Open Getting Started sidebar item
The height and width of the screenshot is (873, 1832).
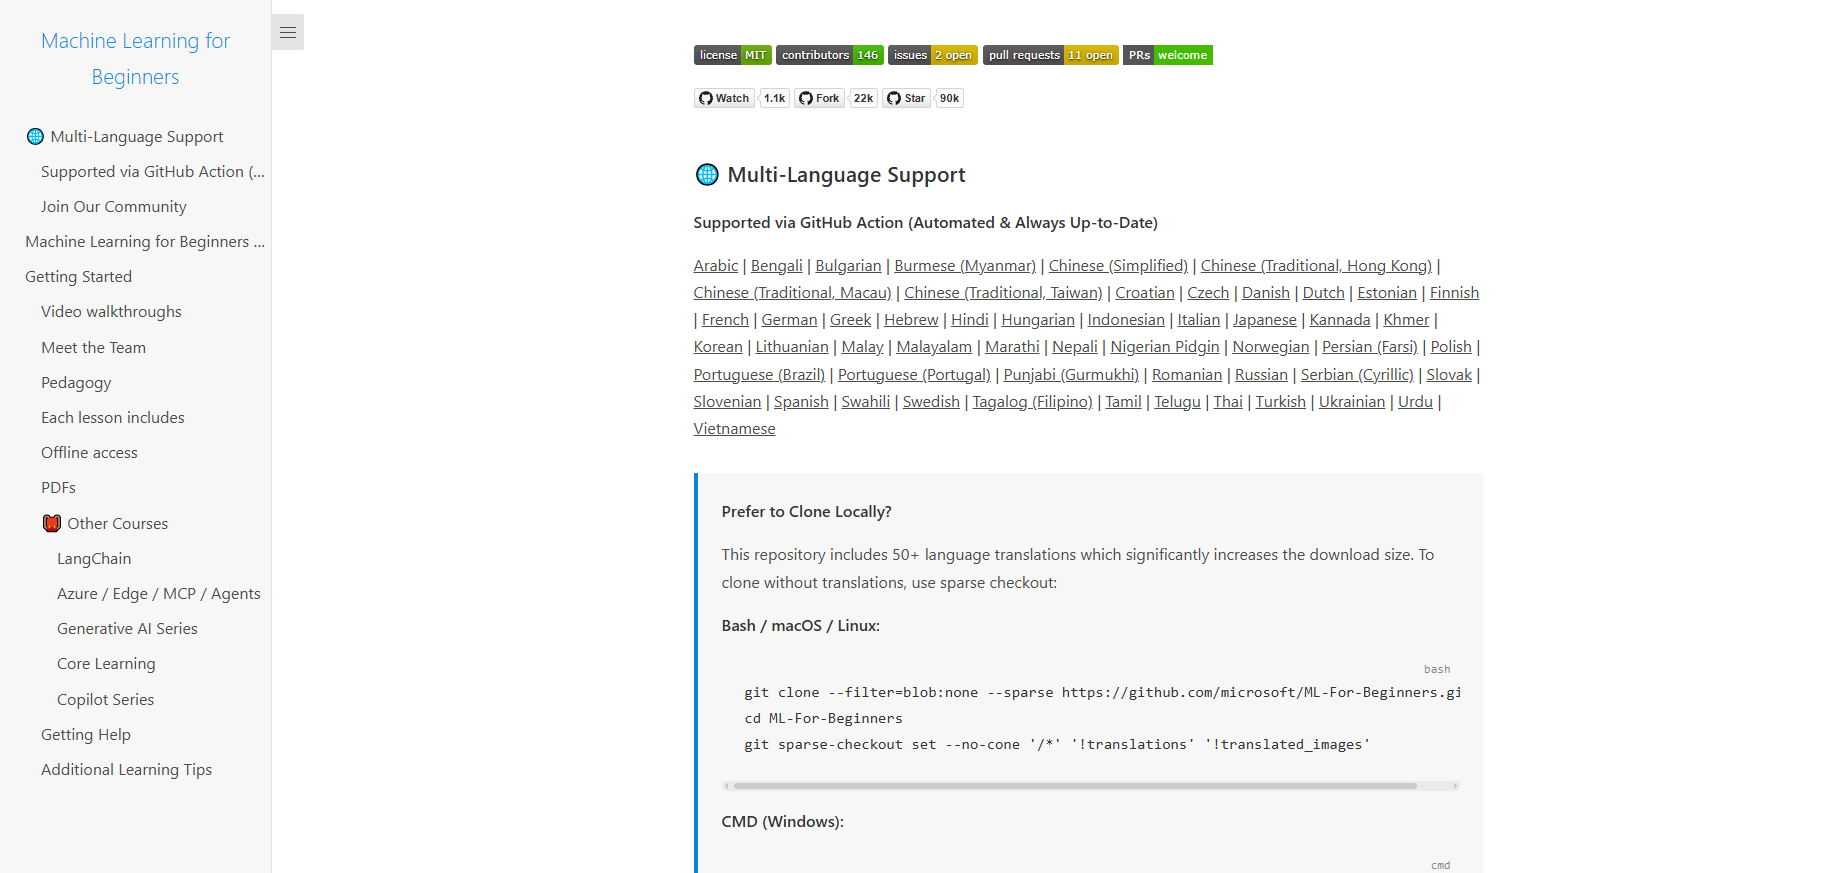pos(79,277)
